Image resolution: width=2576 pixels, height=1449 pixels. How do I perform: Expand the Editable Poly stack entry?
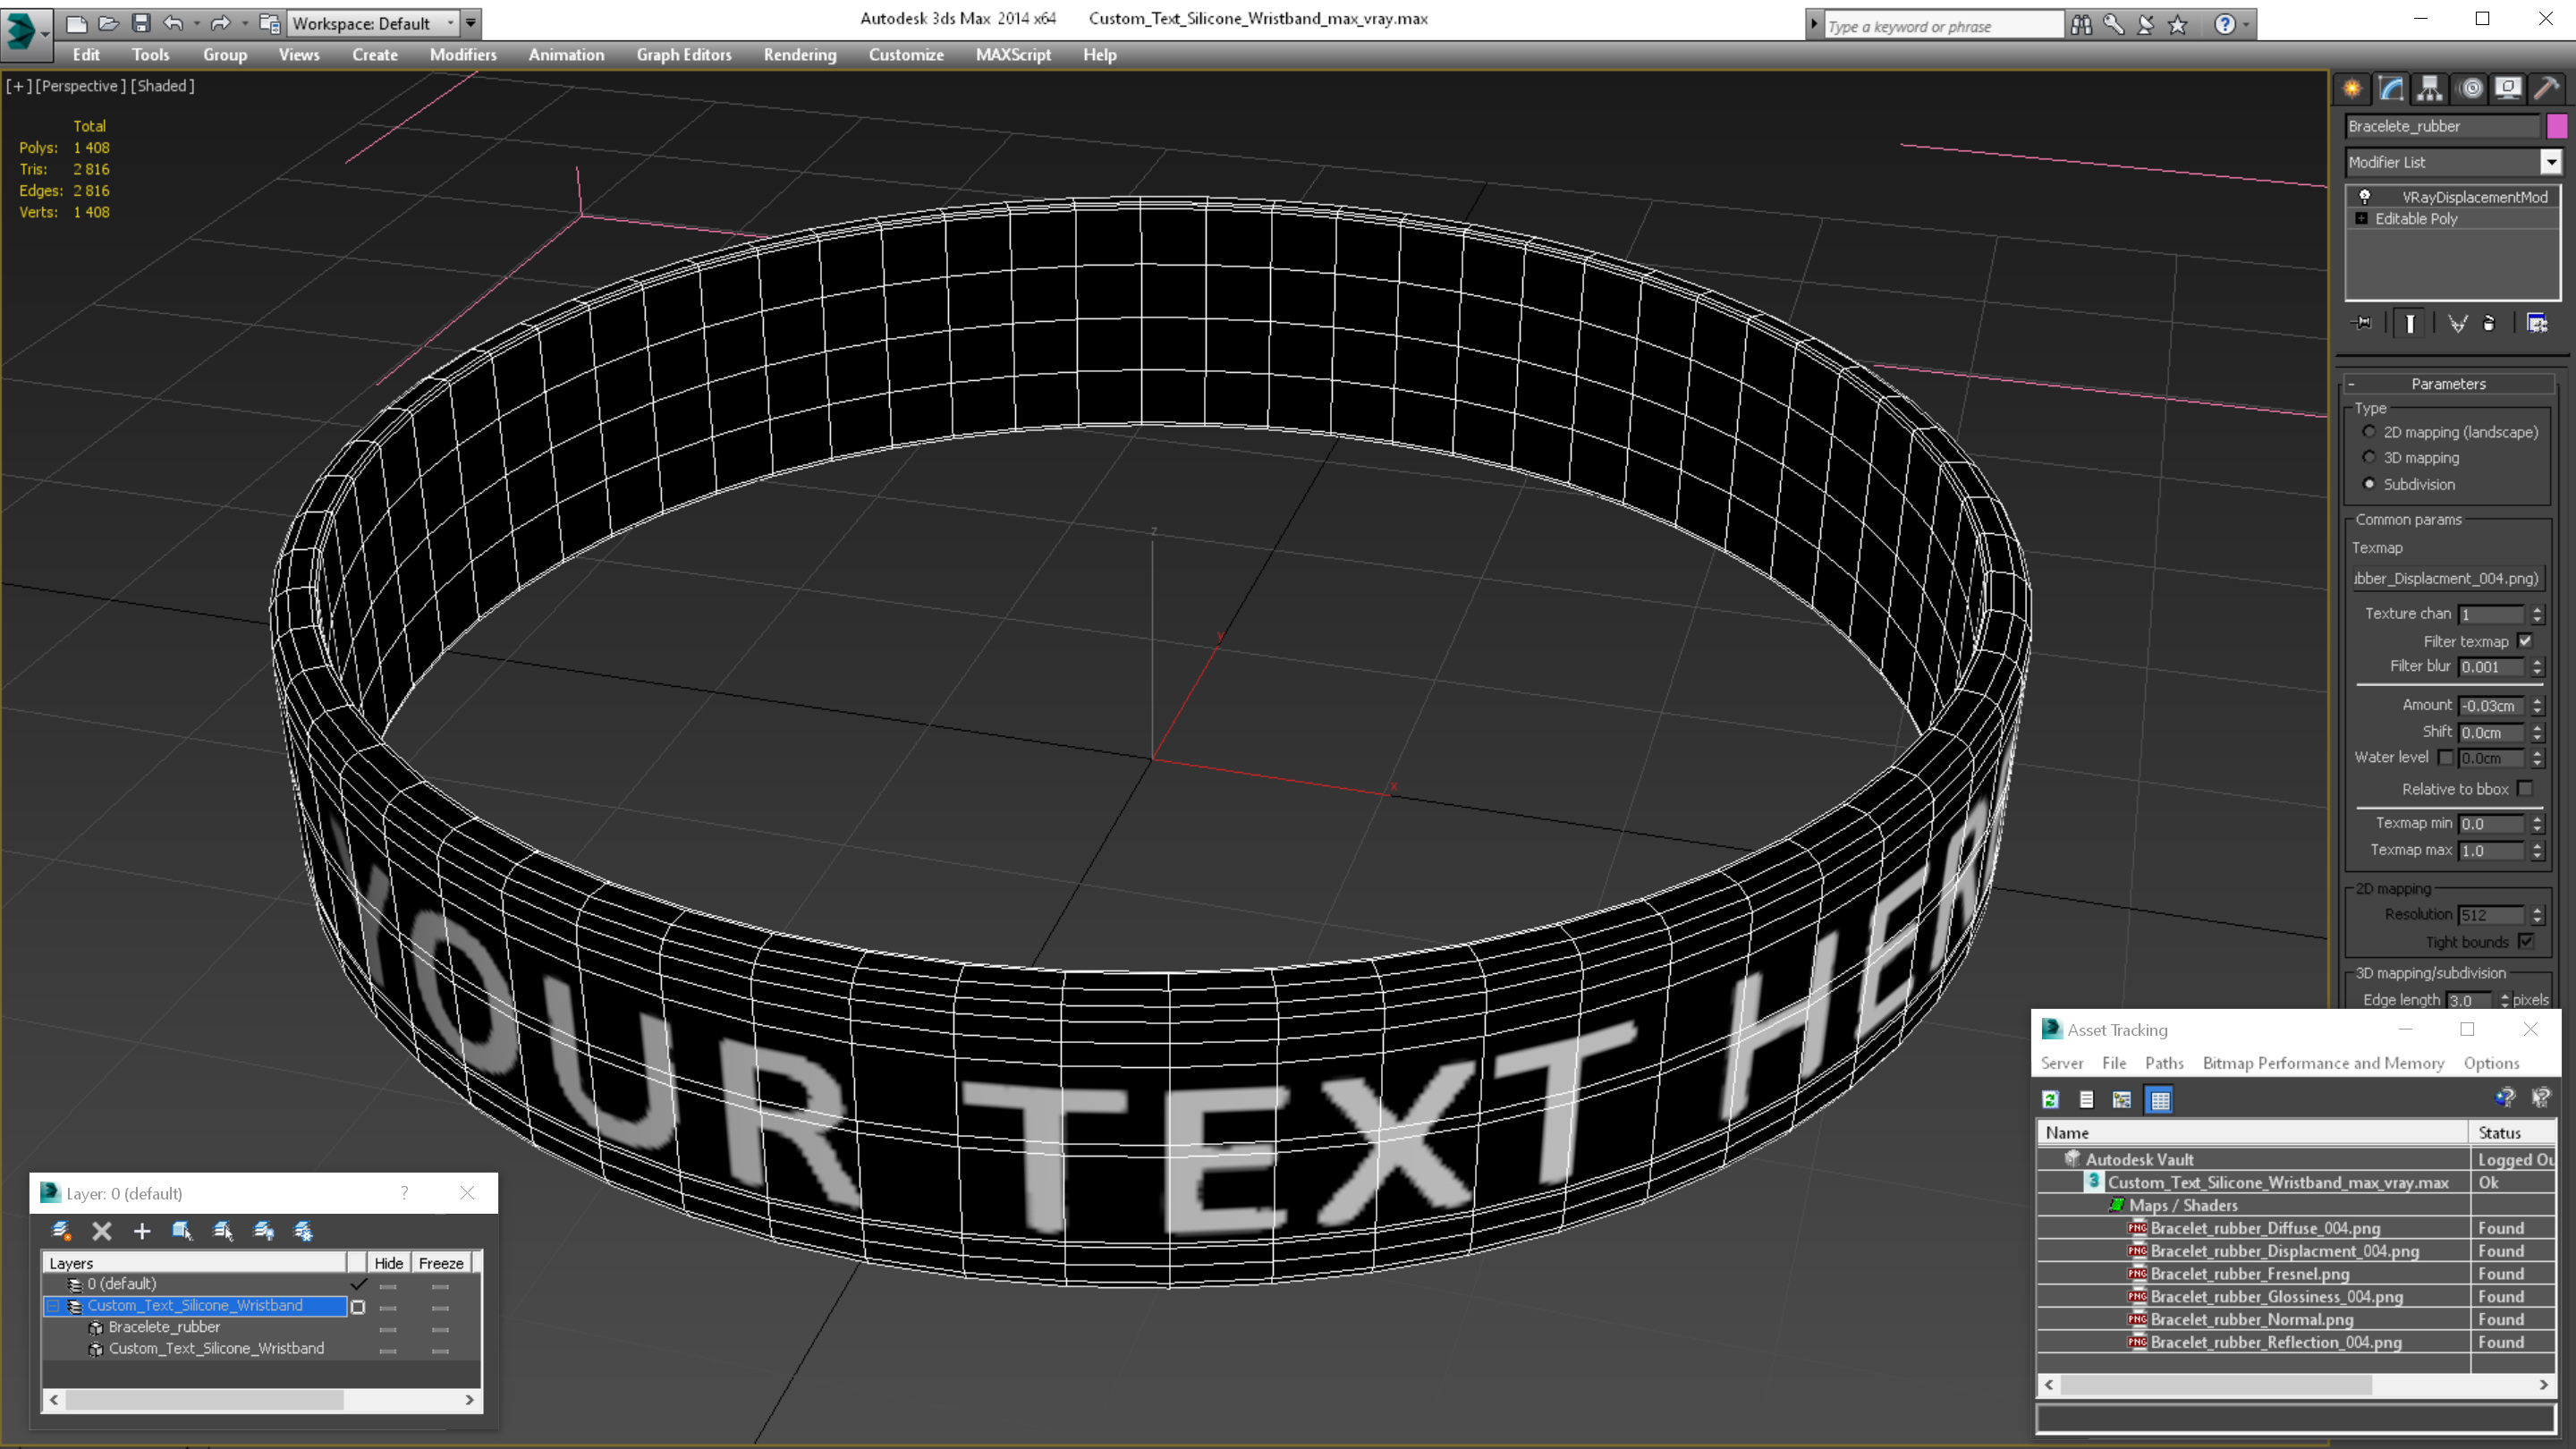pos(2362,219)
